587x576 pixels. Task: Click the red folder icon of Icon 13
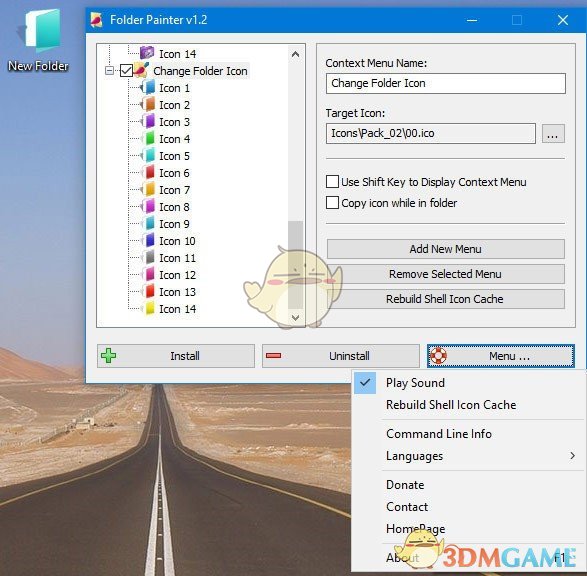pyautogui.click(x=149, y=292)
